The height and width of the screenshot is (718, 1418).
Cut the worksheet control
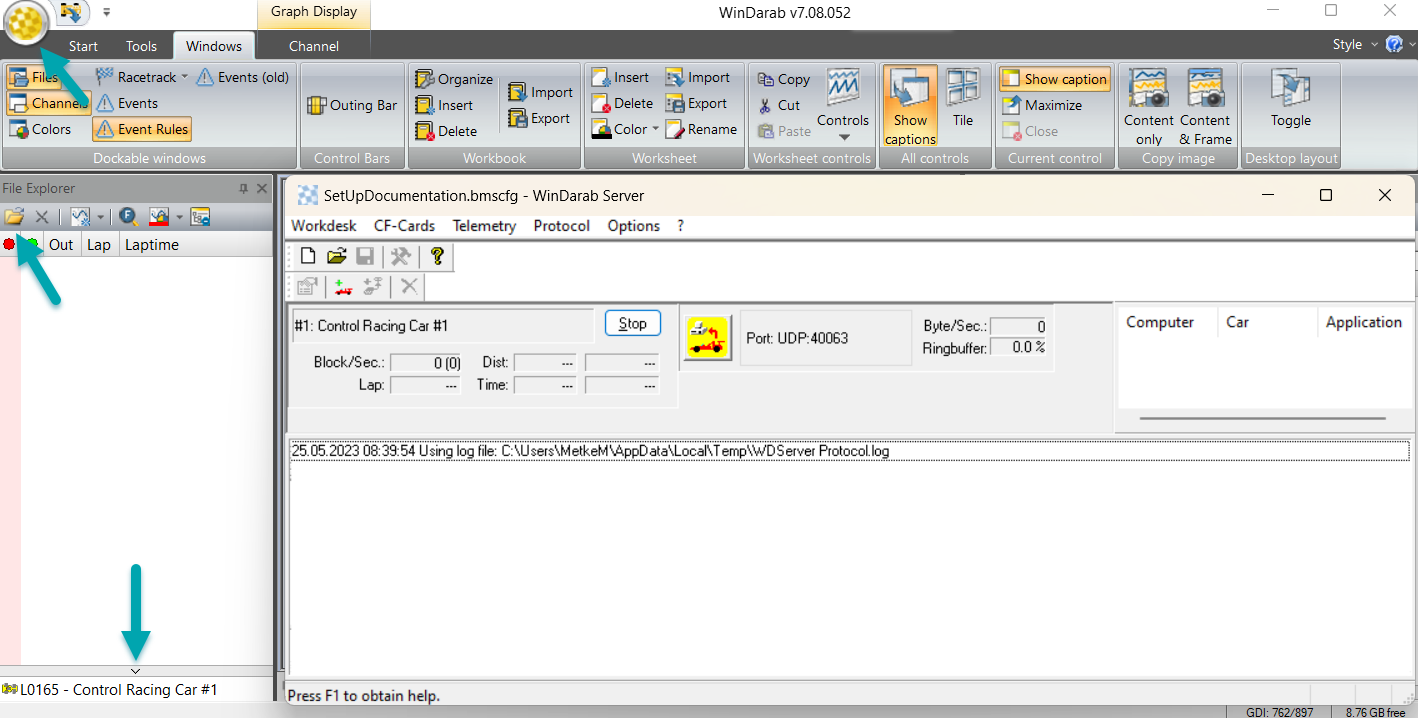(779, 105)
